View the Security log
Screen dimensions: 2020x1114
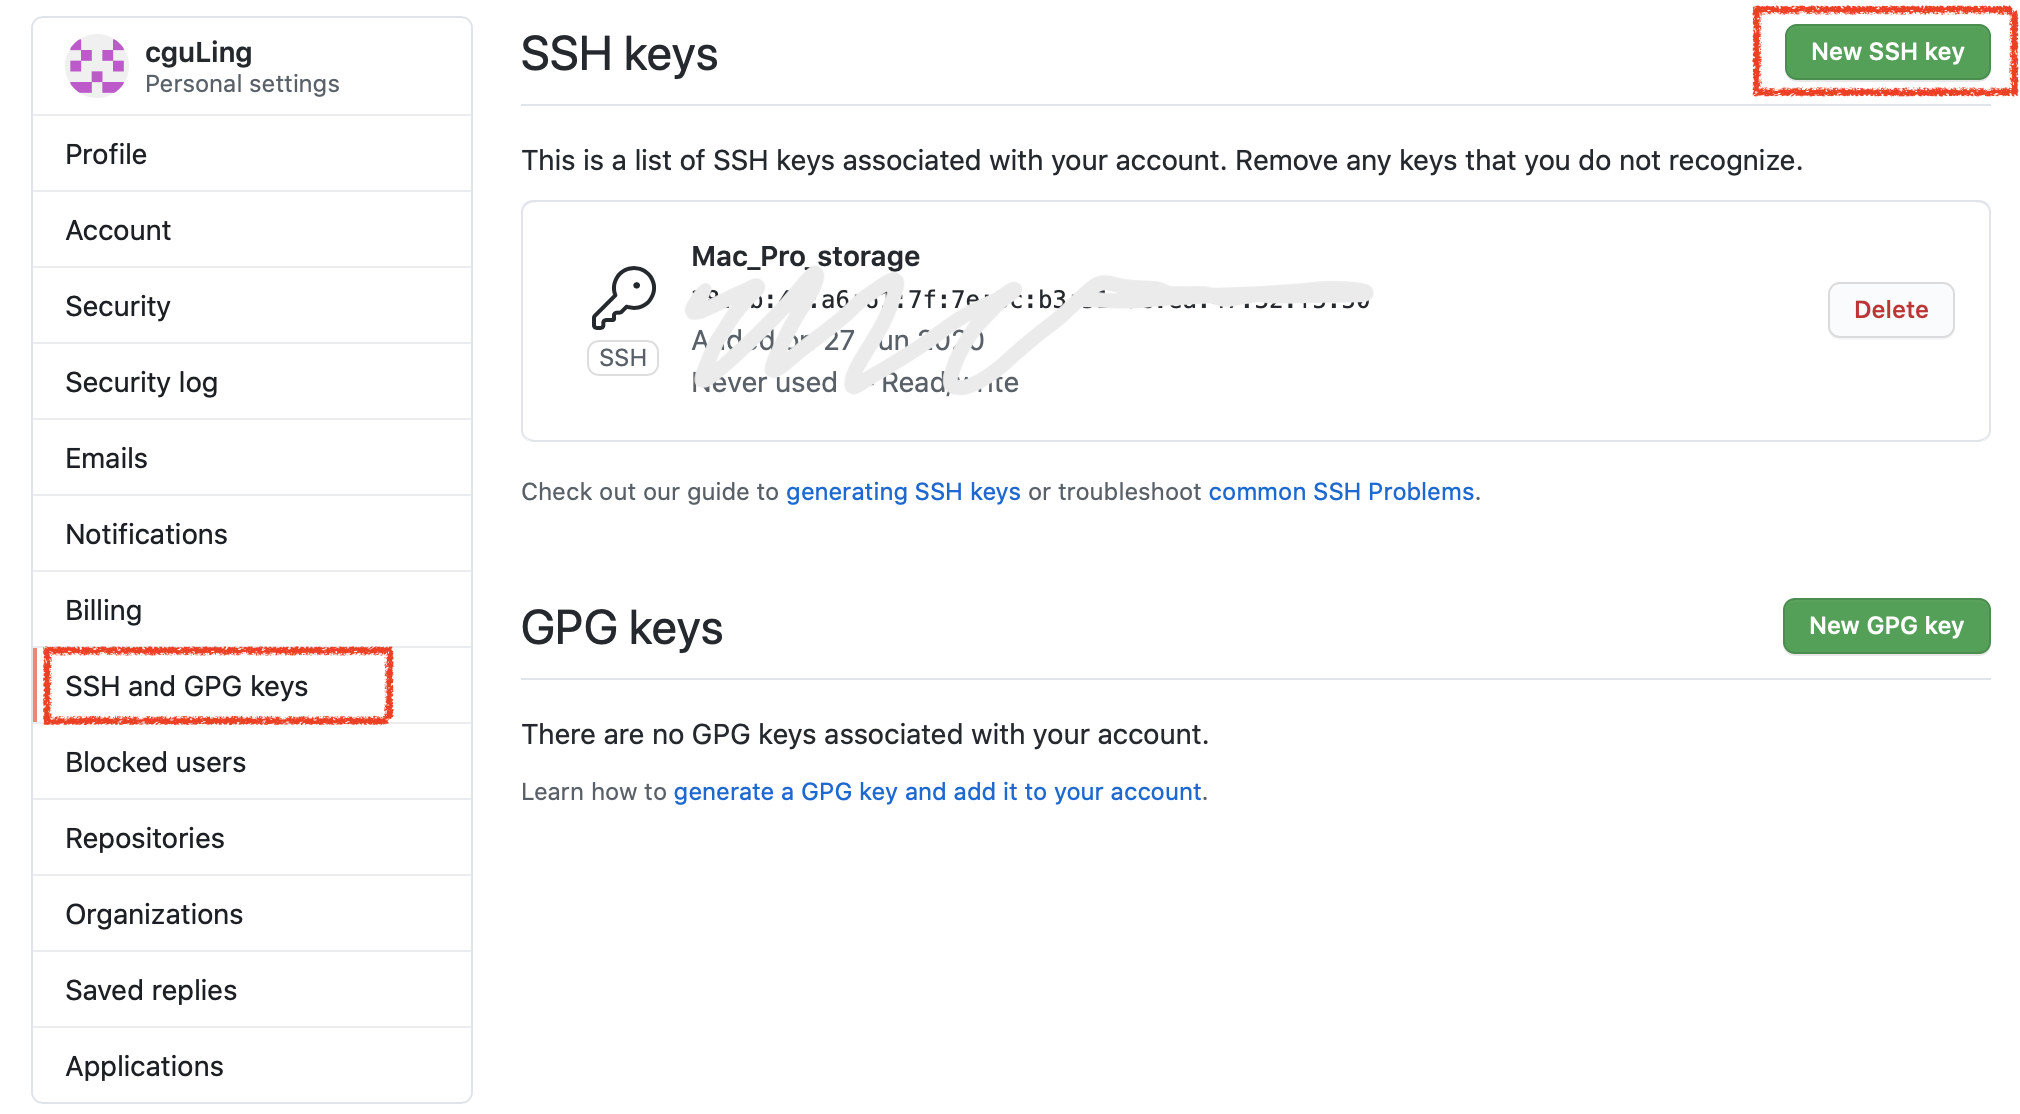click(x=252, y=382)
